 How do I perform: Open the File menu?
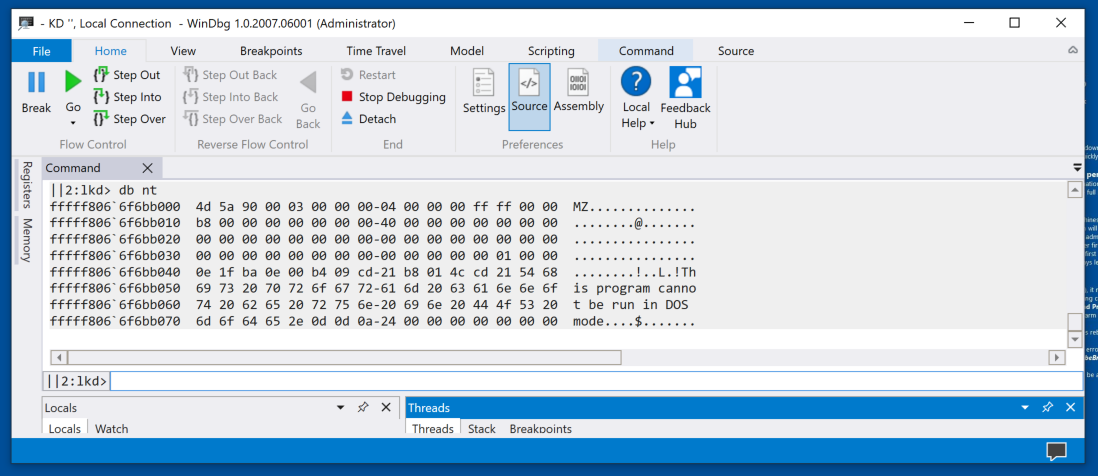coord(41,50)
